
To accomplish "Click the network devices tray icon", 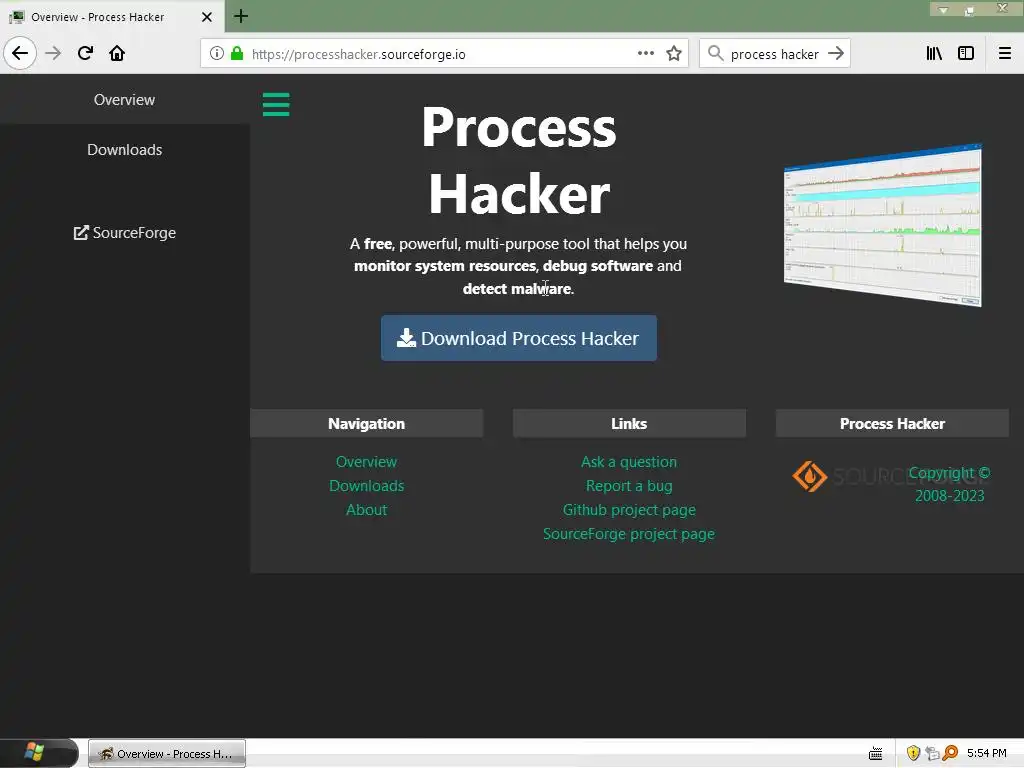I will point(932,753).
